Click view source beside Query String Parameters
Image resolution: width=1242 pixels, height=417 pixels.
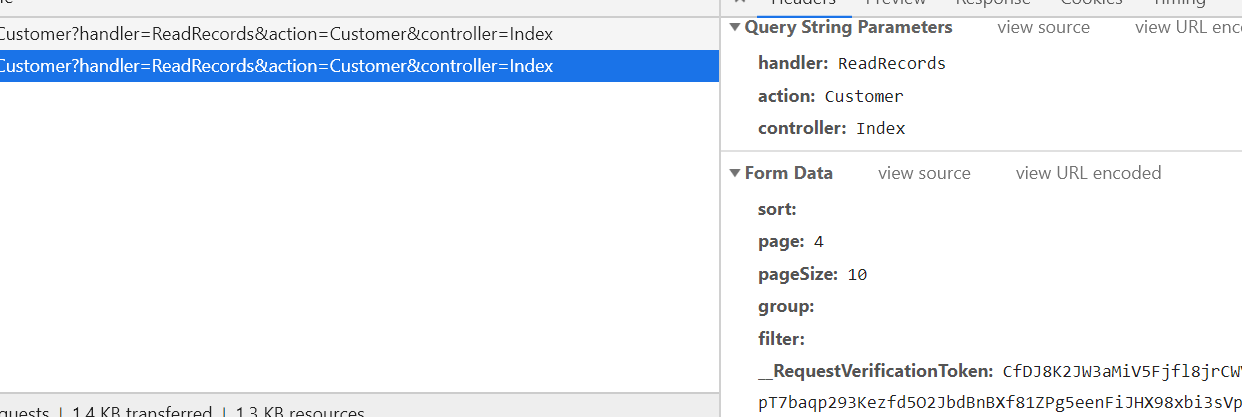click(1043, 27)
